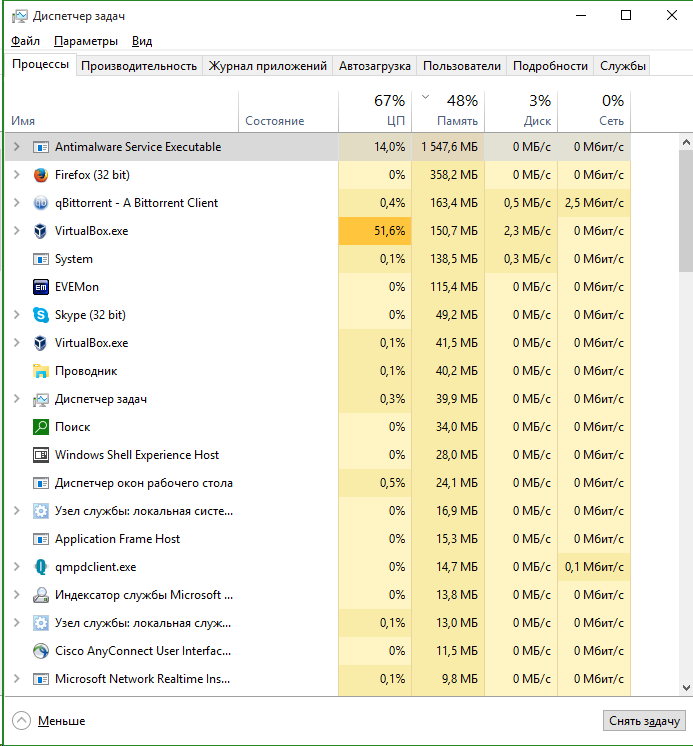This screenshot has height=746, width=693.
Task: Open the Вид menu
Action: coord(142,41)
